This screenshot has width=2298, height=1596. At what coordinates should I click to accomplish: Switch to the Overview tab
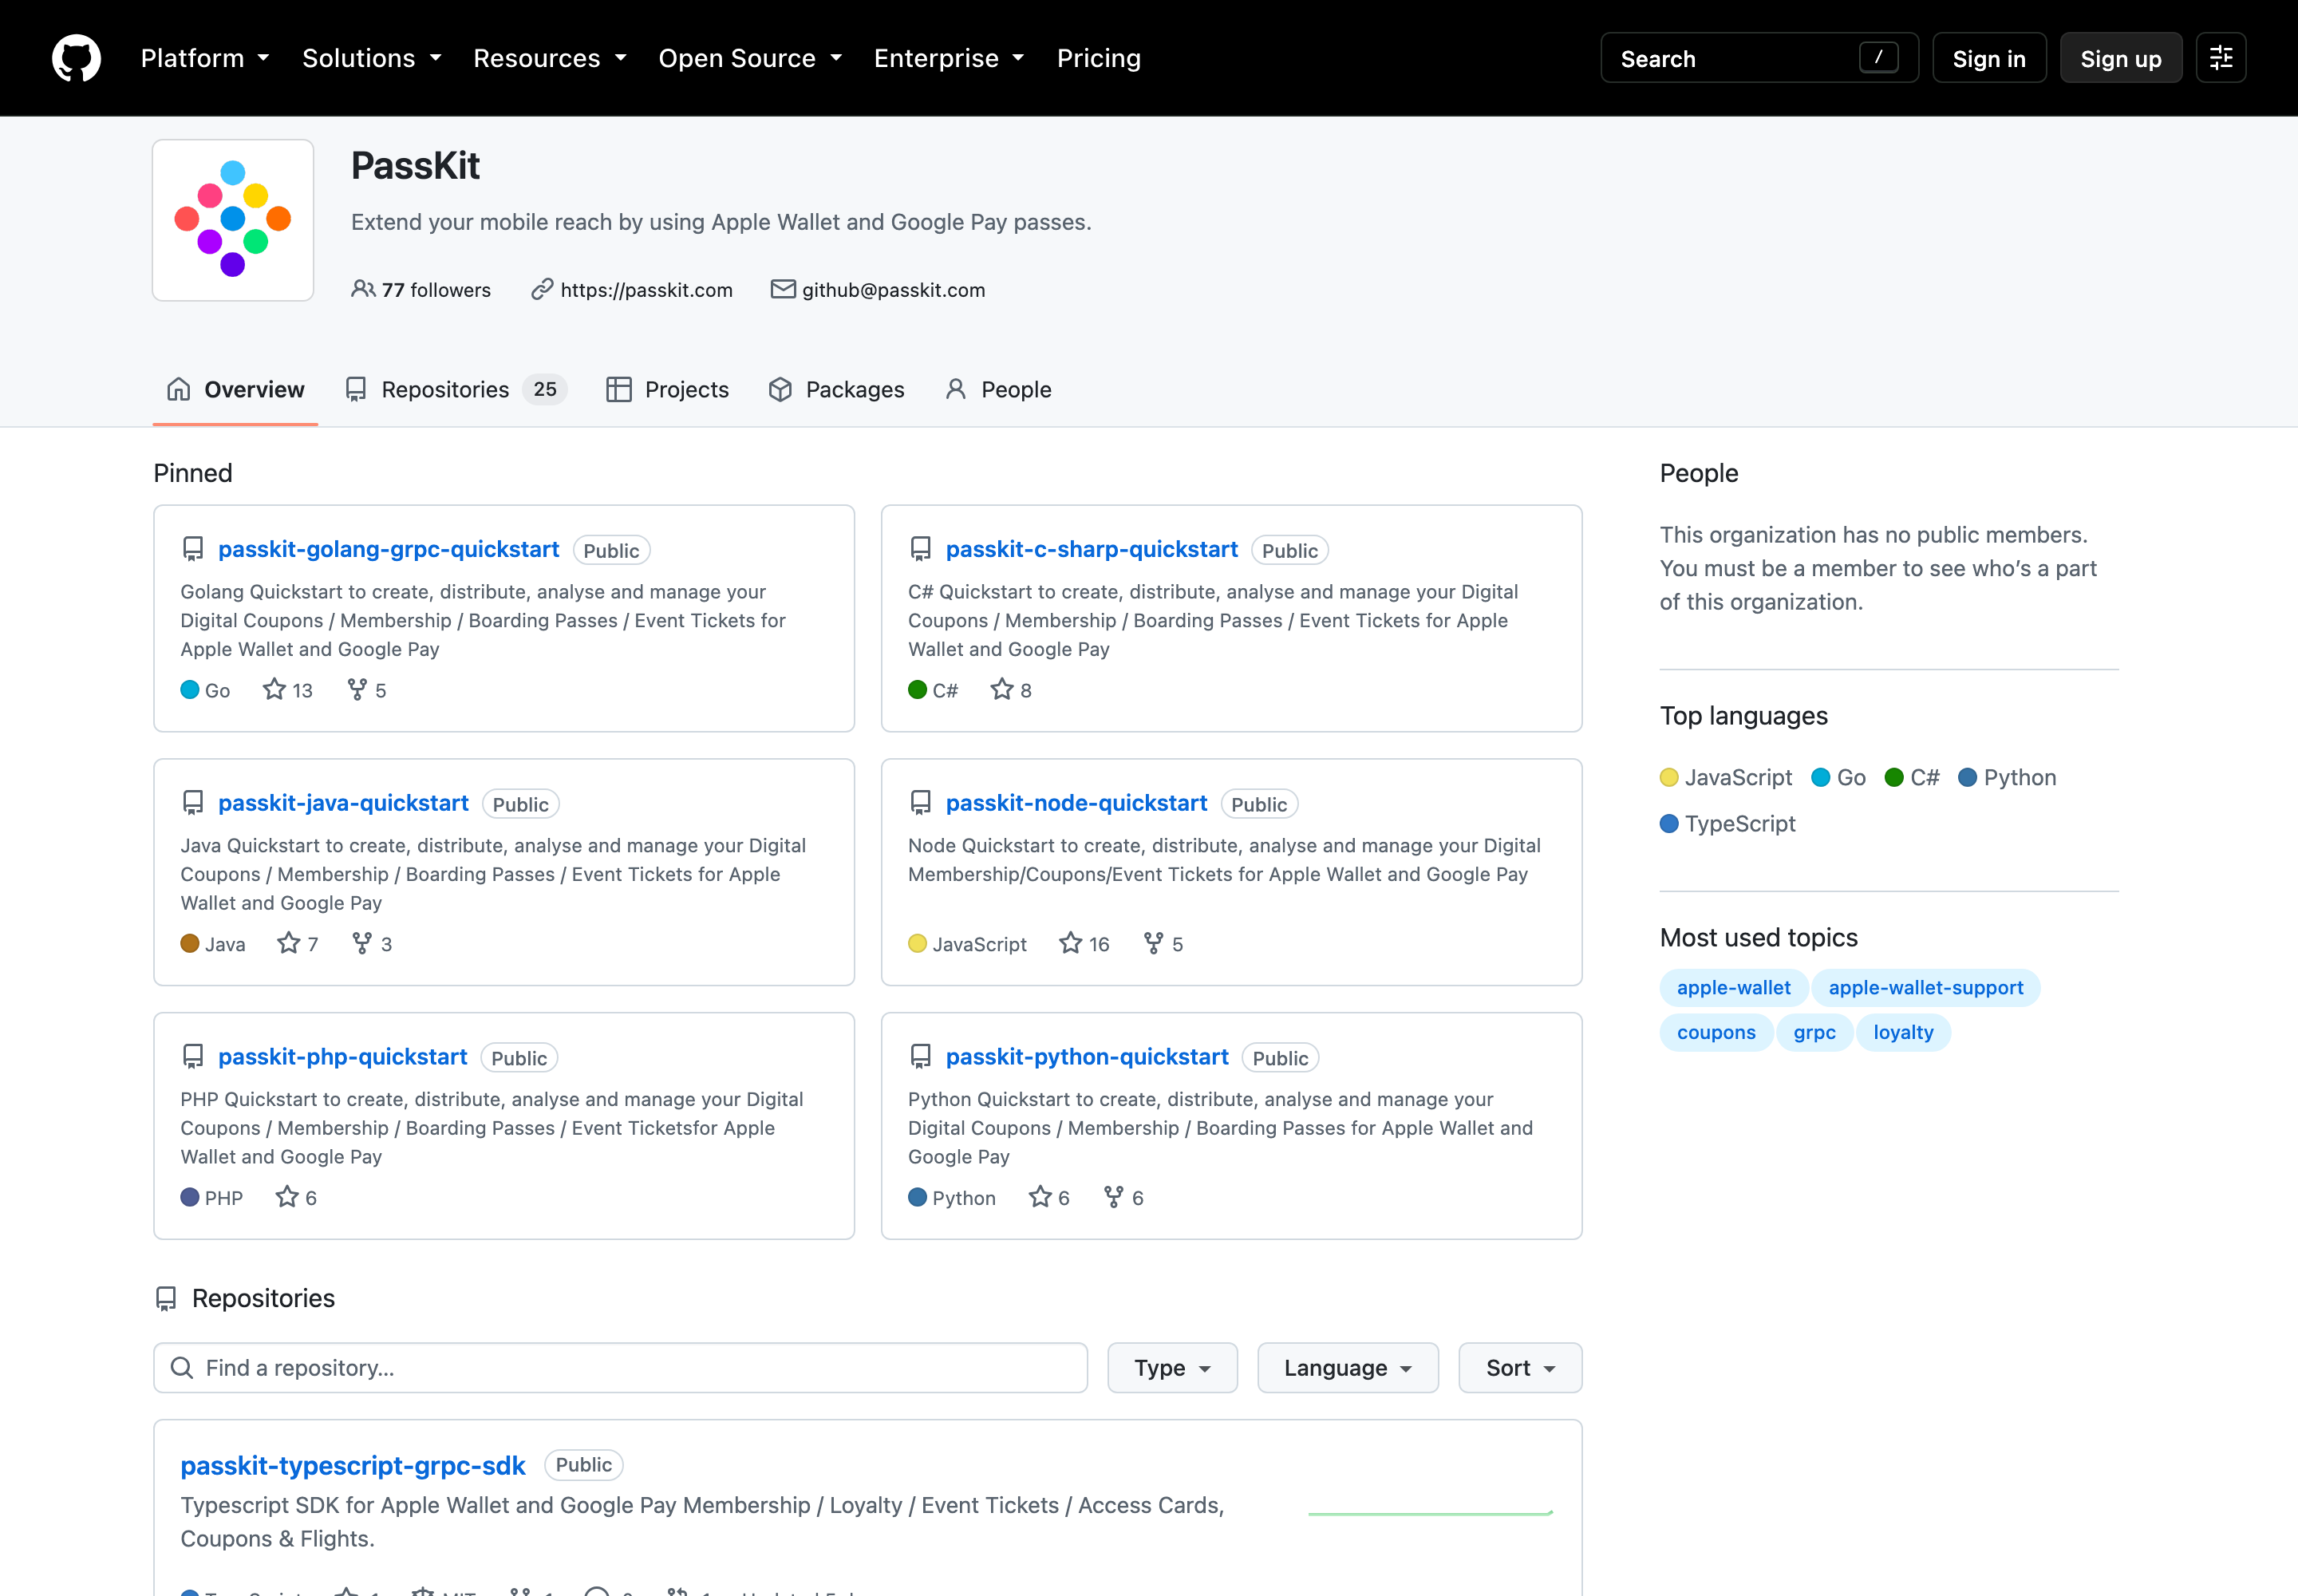[x=236, y=390]
